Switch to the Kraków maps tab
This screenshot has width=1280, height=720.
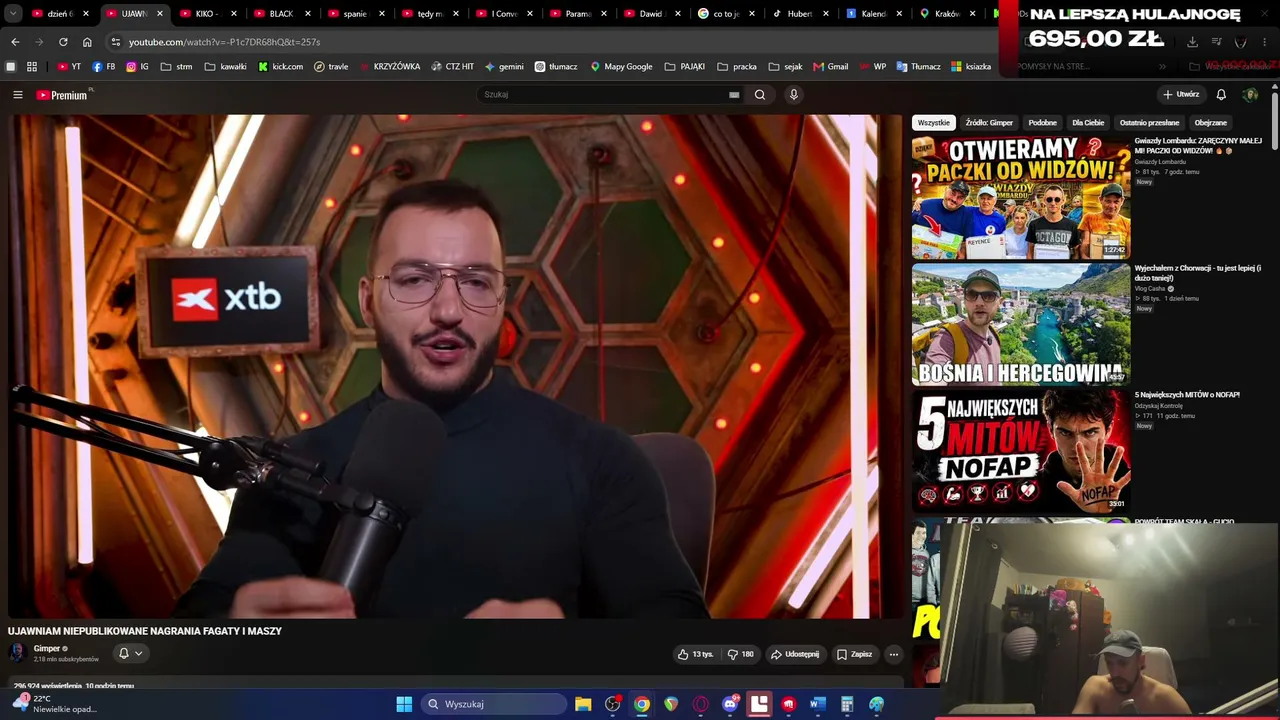pyautogui.click(x=947, y=14)
